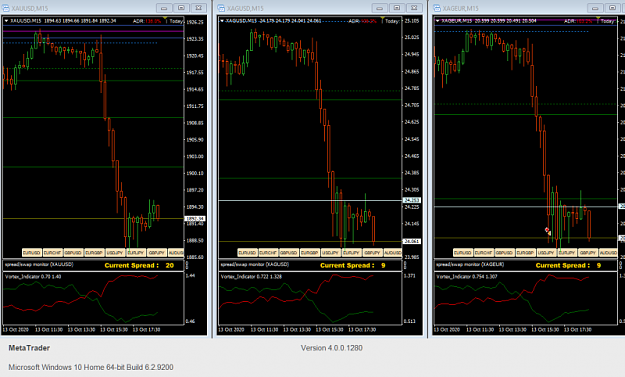Click EURCHF button in XAUUSD chart
The image size is (625, 377).
point(53,253)
